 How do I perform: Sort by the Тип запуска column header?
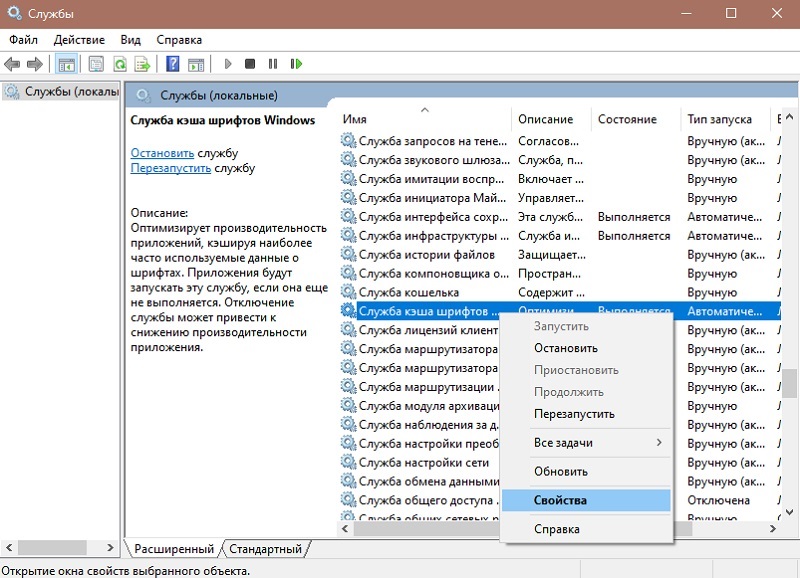pos(725,119)
